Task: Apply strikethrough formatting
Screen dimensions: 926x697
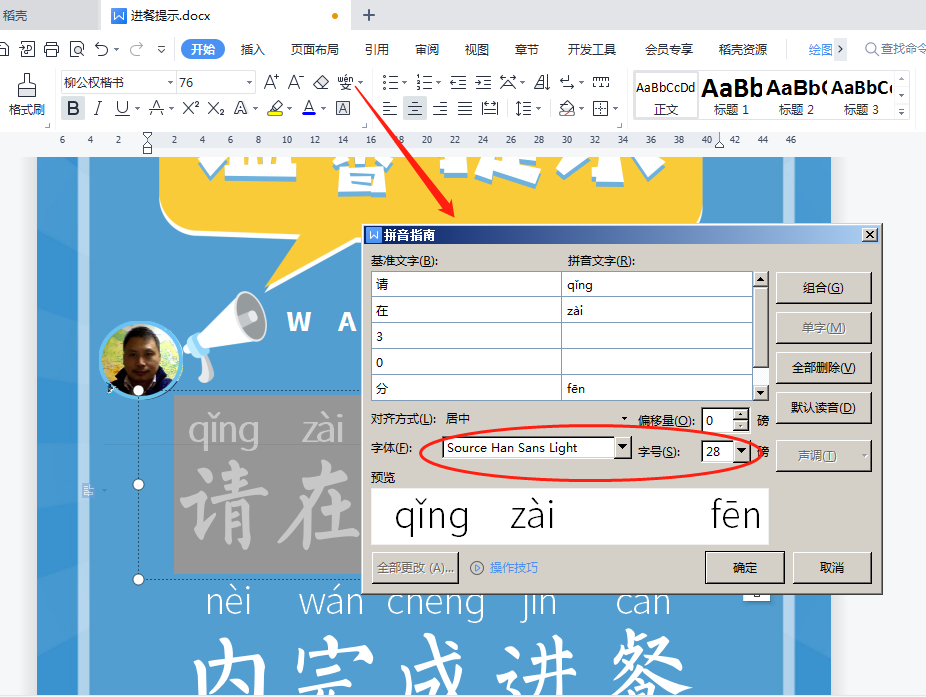Action: click(156, 109)
